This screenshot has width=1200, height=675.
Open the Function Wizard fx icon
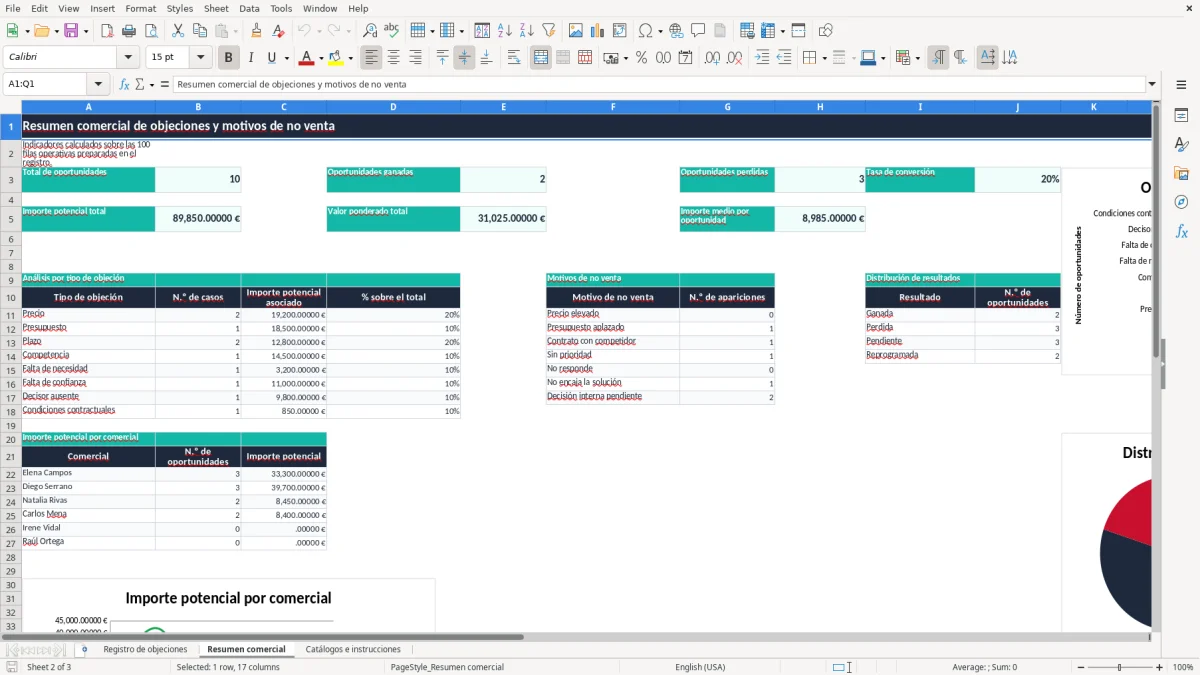click(x=124, y=84)
